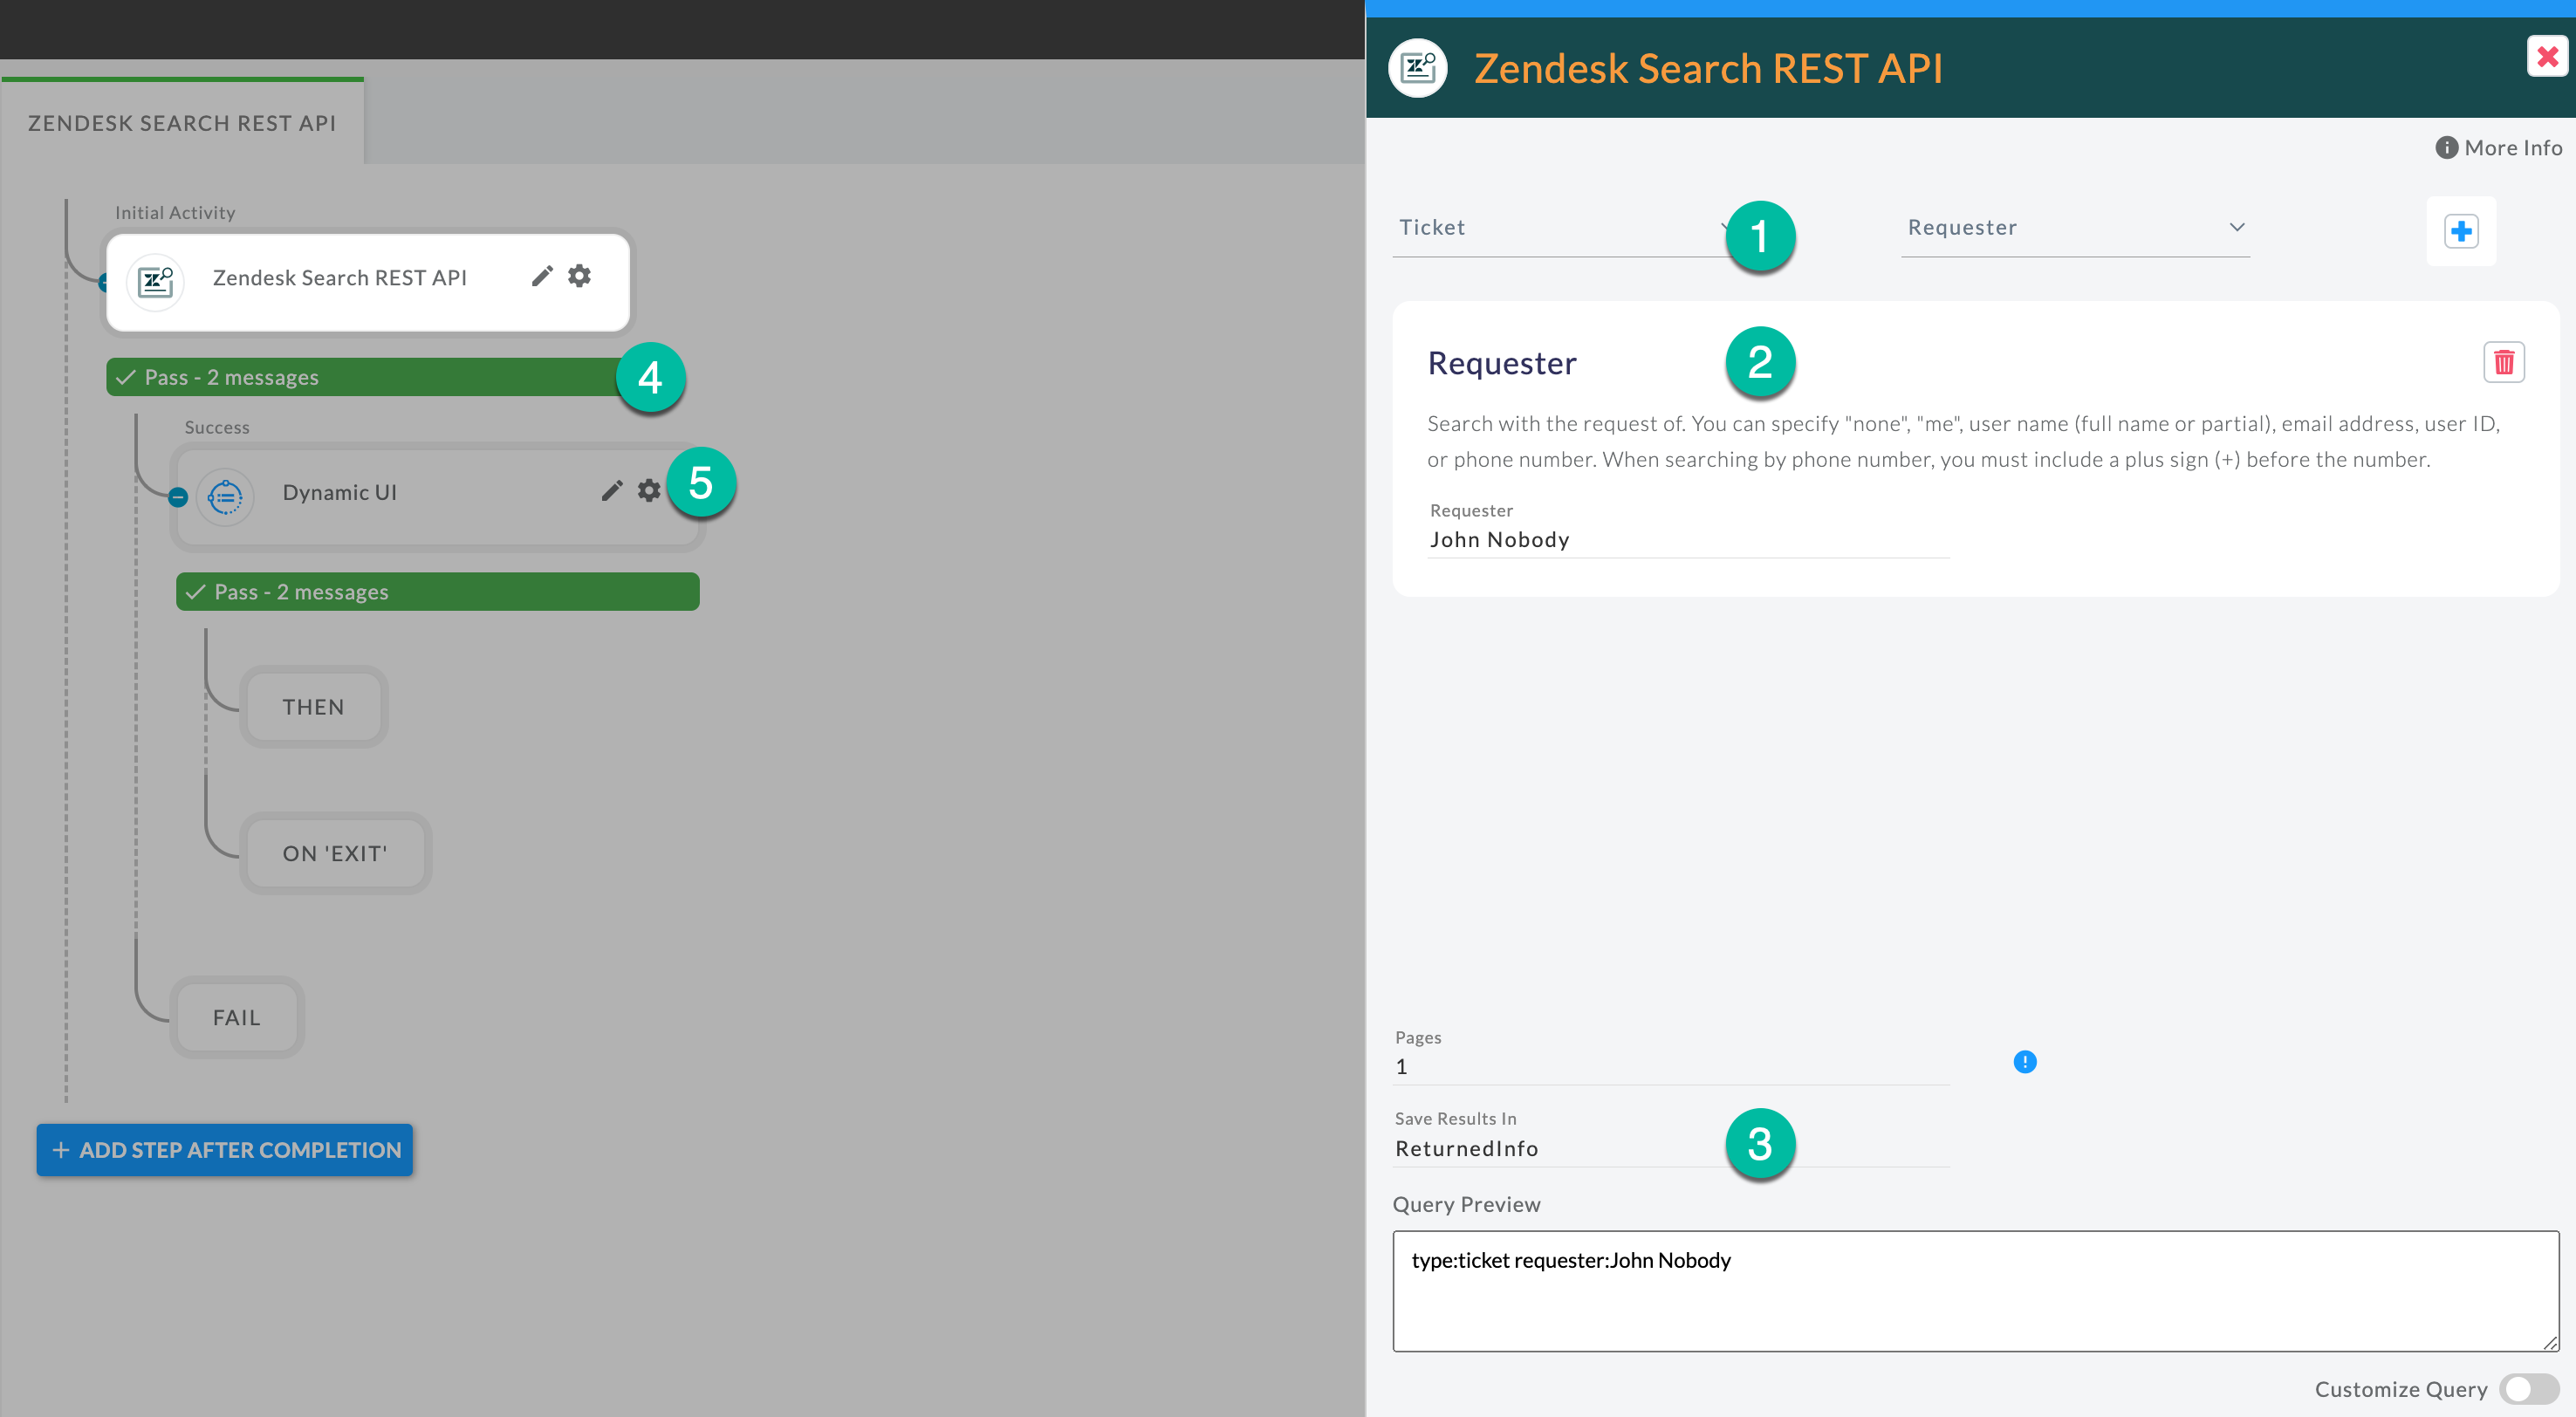
Task: Toggle the Customize Query switch
Action: [2529, 1389]
